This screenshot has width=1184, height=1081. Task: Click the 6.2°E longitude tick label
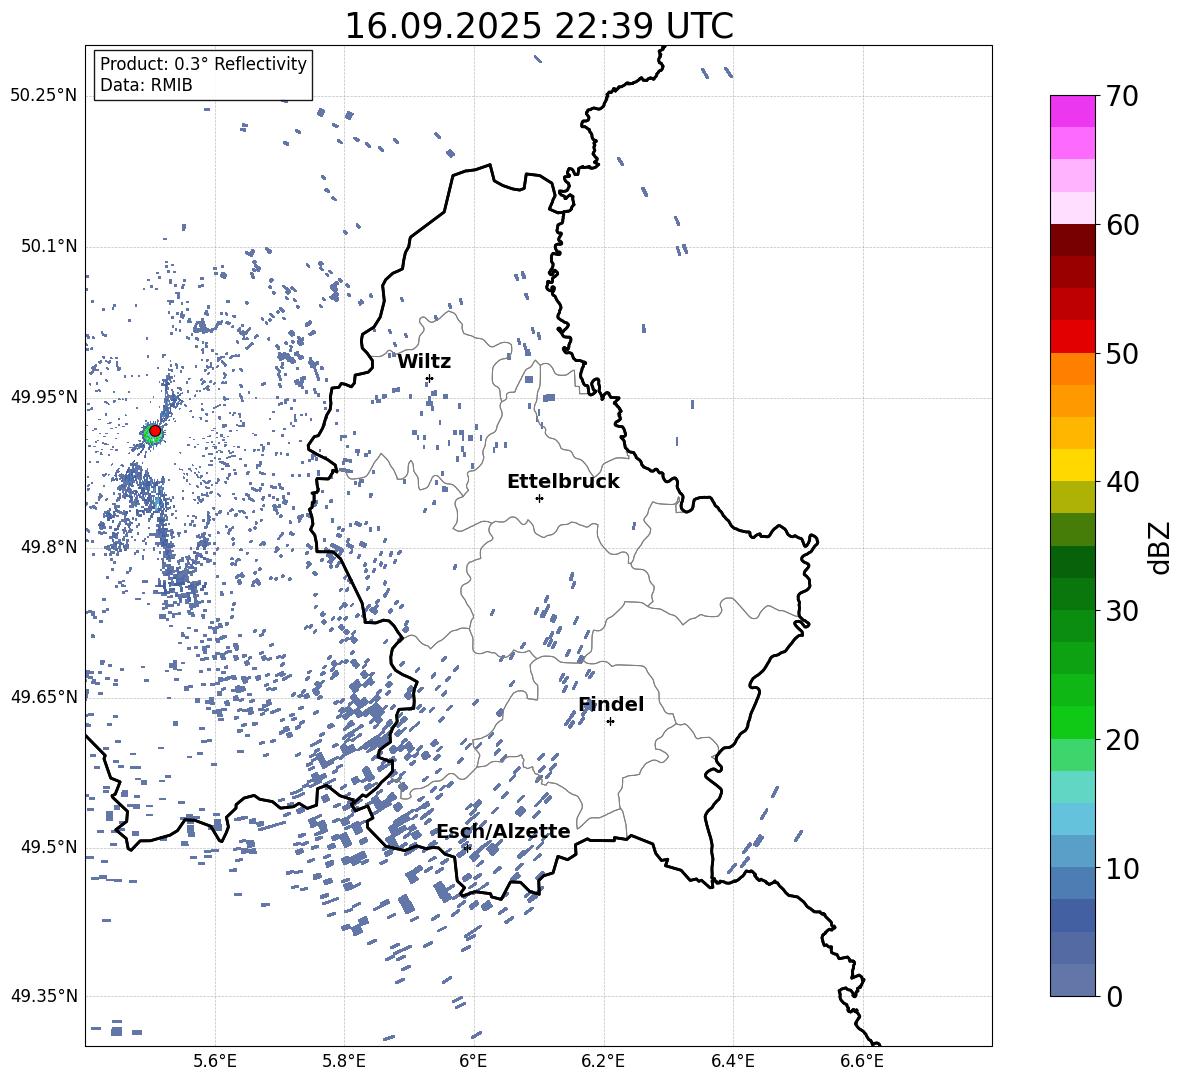[603, 1061]
